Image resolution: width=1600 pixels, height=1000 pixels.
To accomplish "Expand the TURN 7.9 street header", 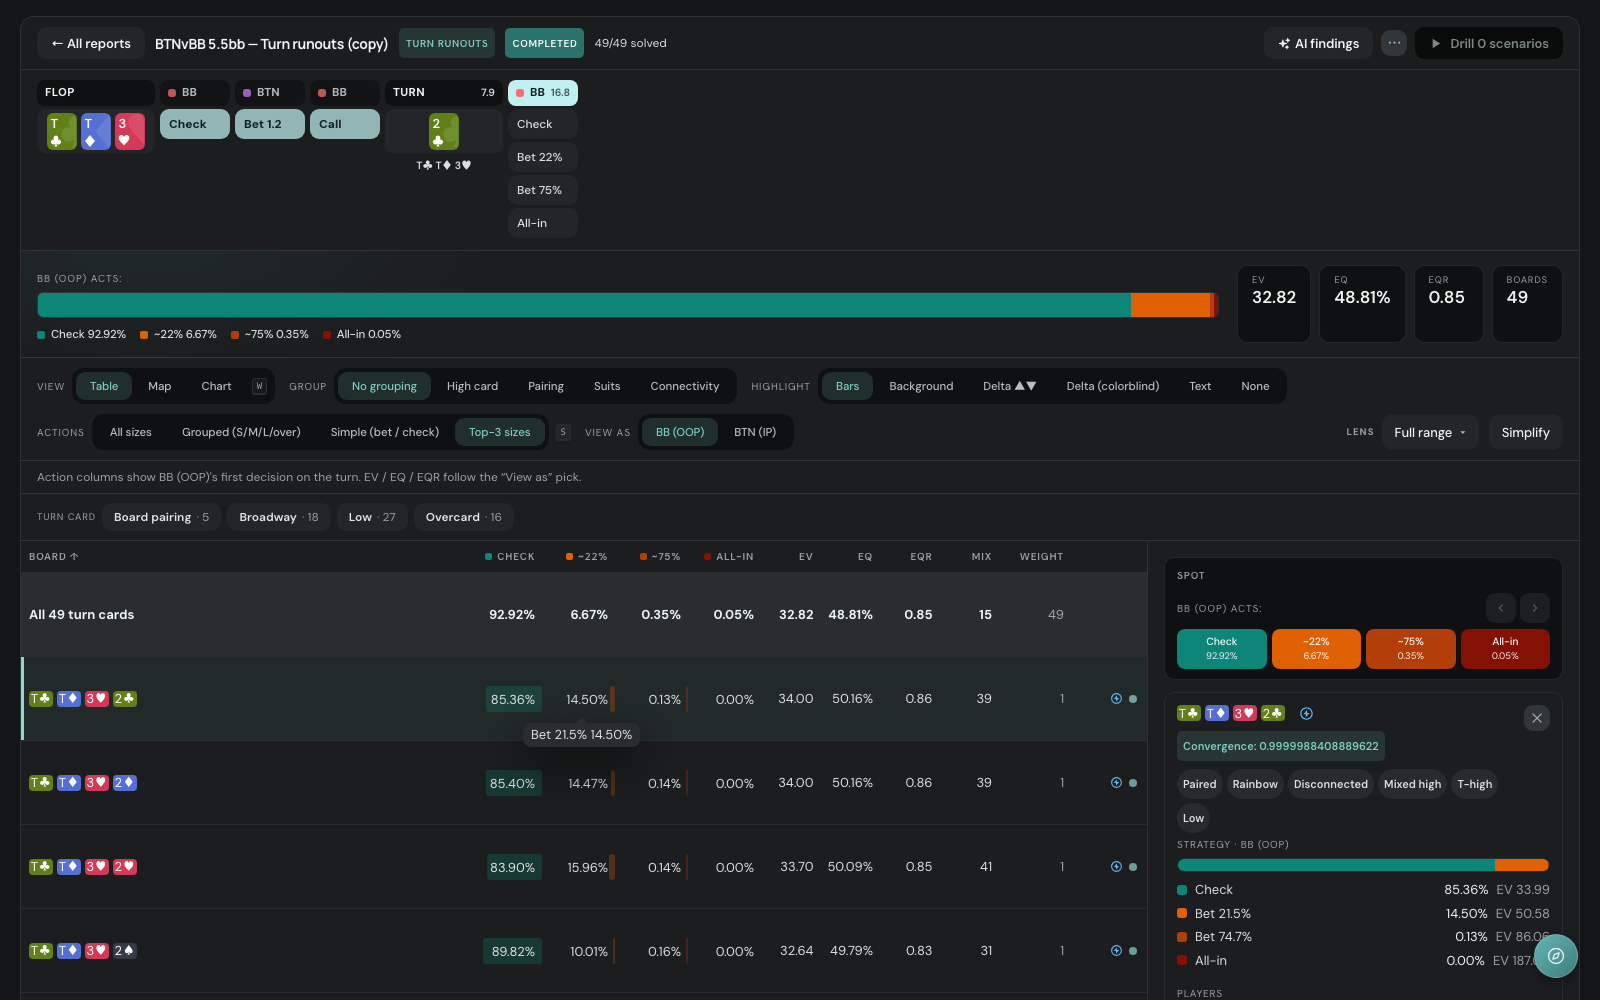I will [443, 92].
